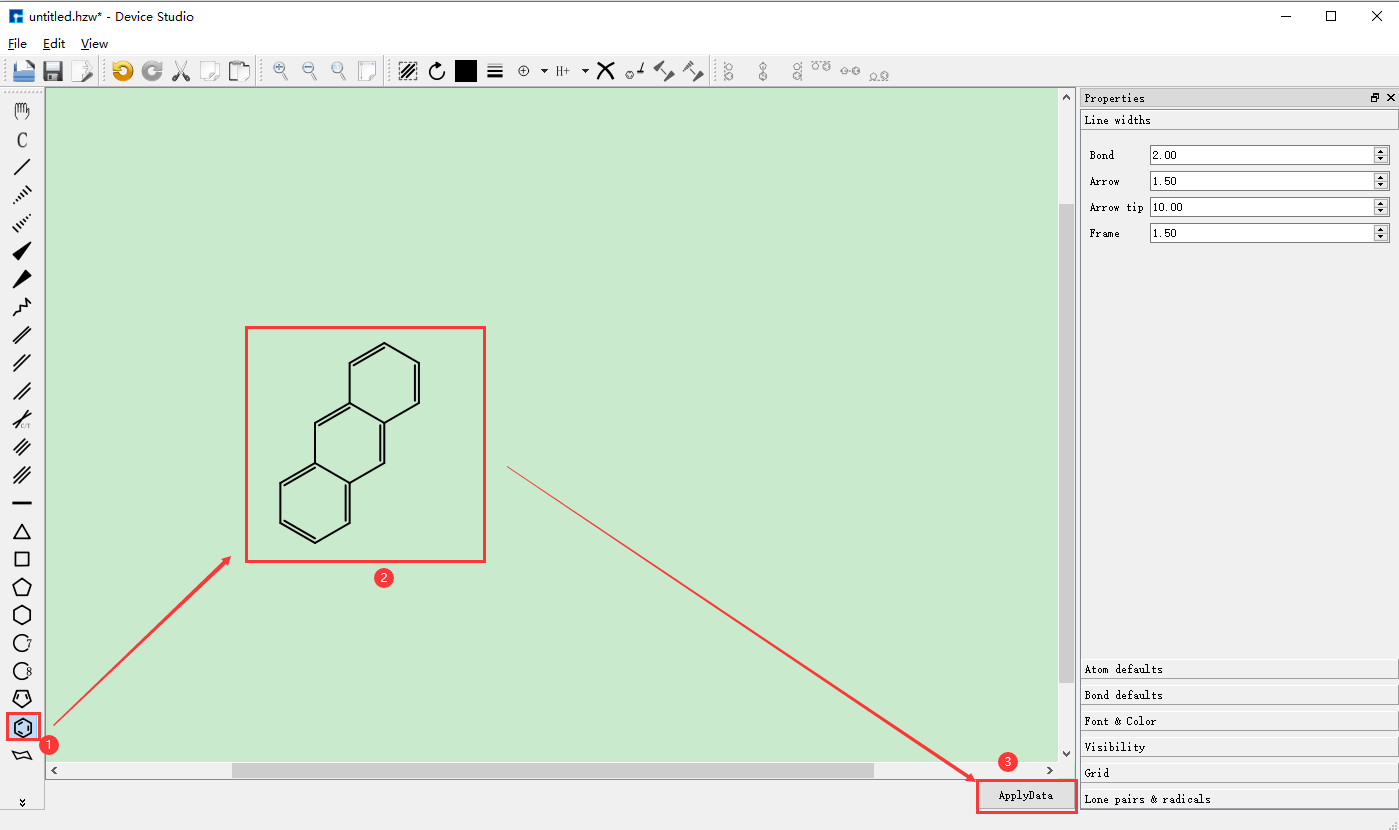
Task: Select the delete X tool in toolbar
Action: 606,71
